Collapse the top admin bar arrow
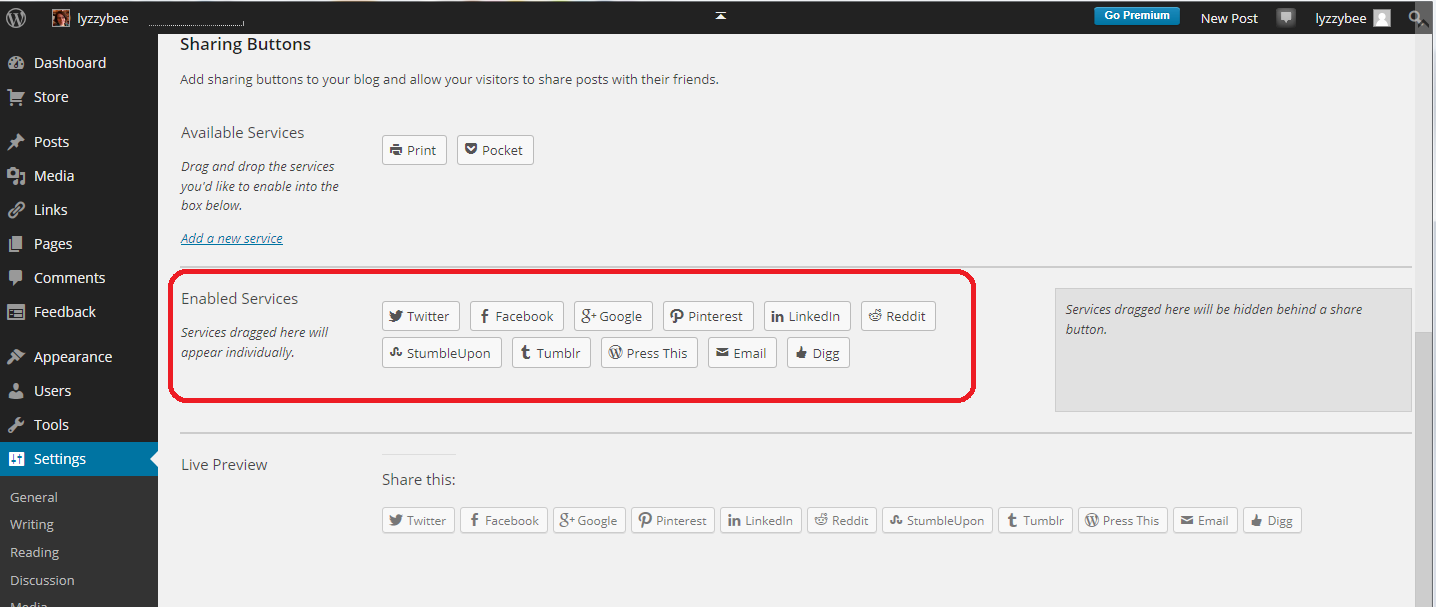Viewport: 1436px width, 607px height. pos(718,16)
